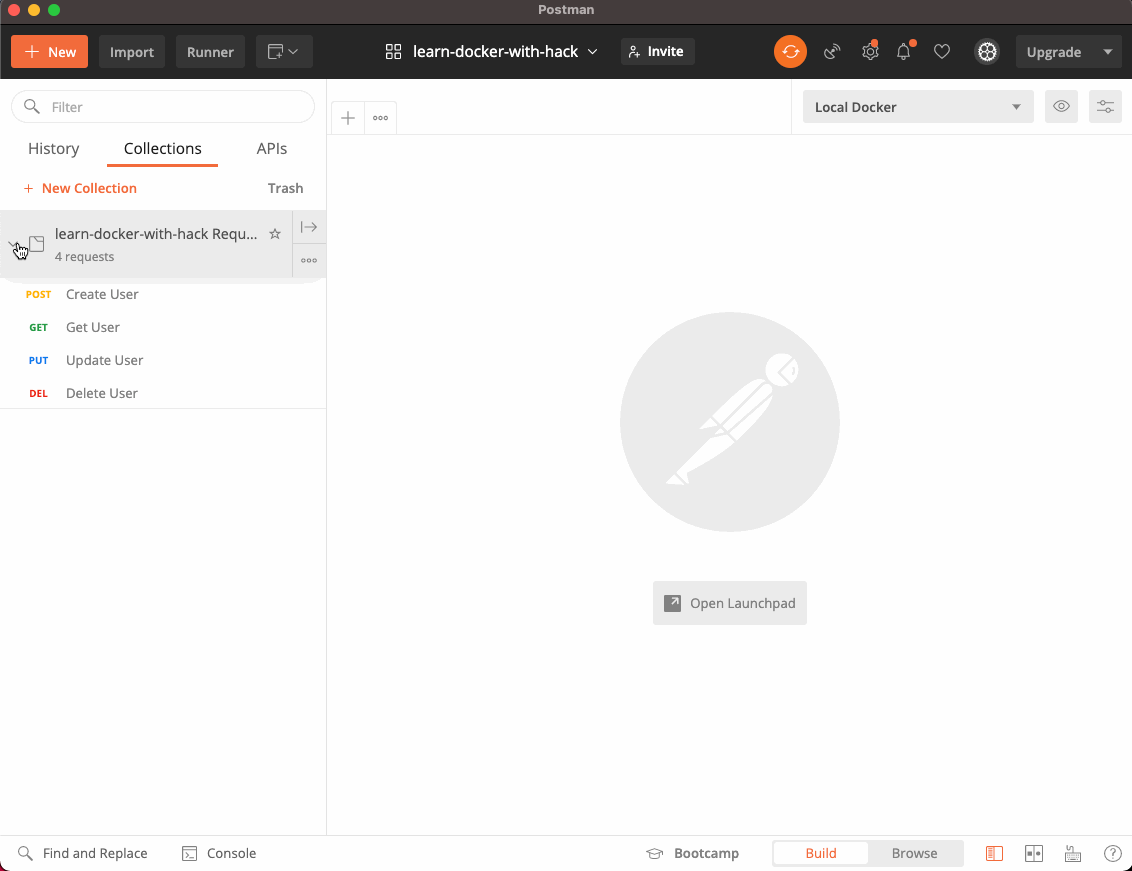Viewport: 1132px width, 871px height.
Task: Click the heart icon in the header
Action: 941,52
